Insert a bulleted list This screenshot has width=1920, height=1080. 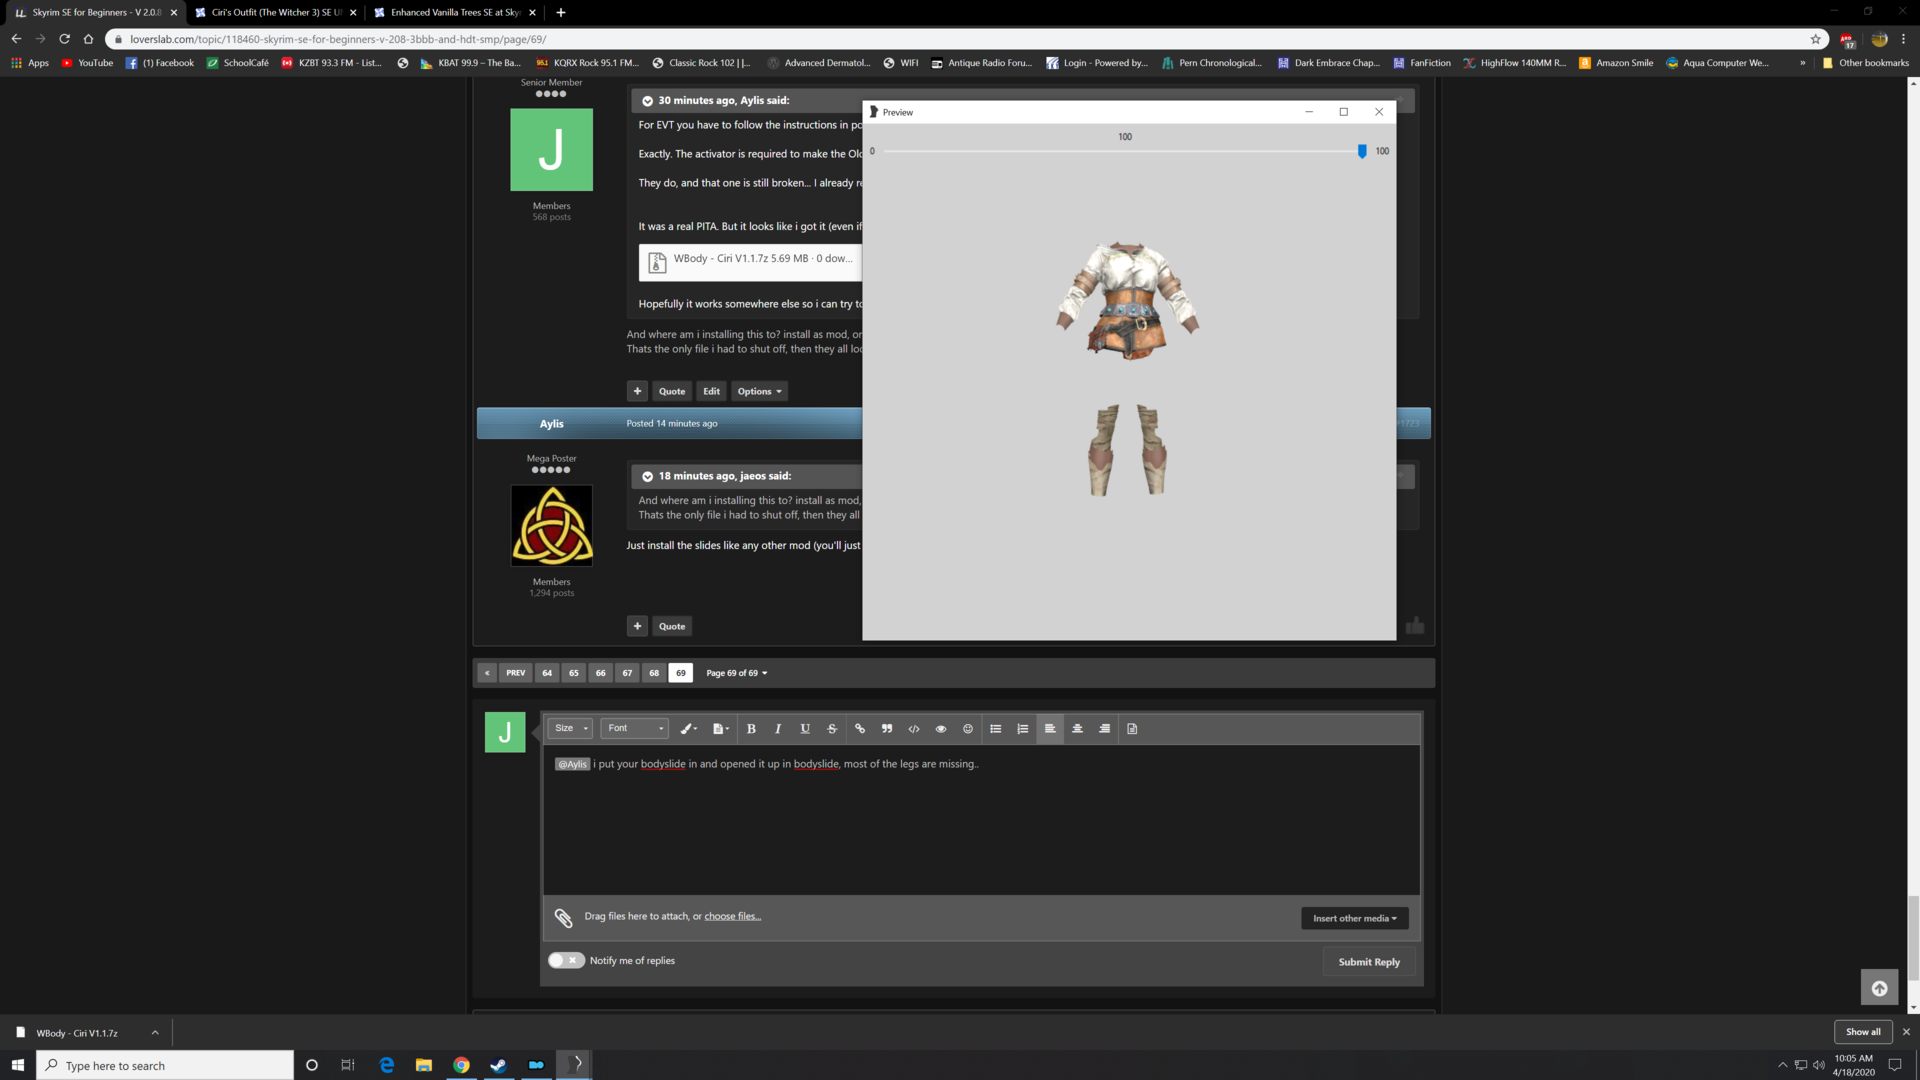coord(996,729)
